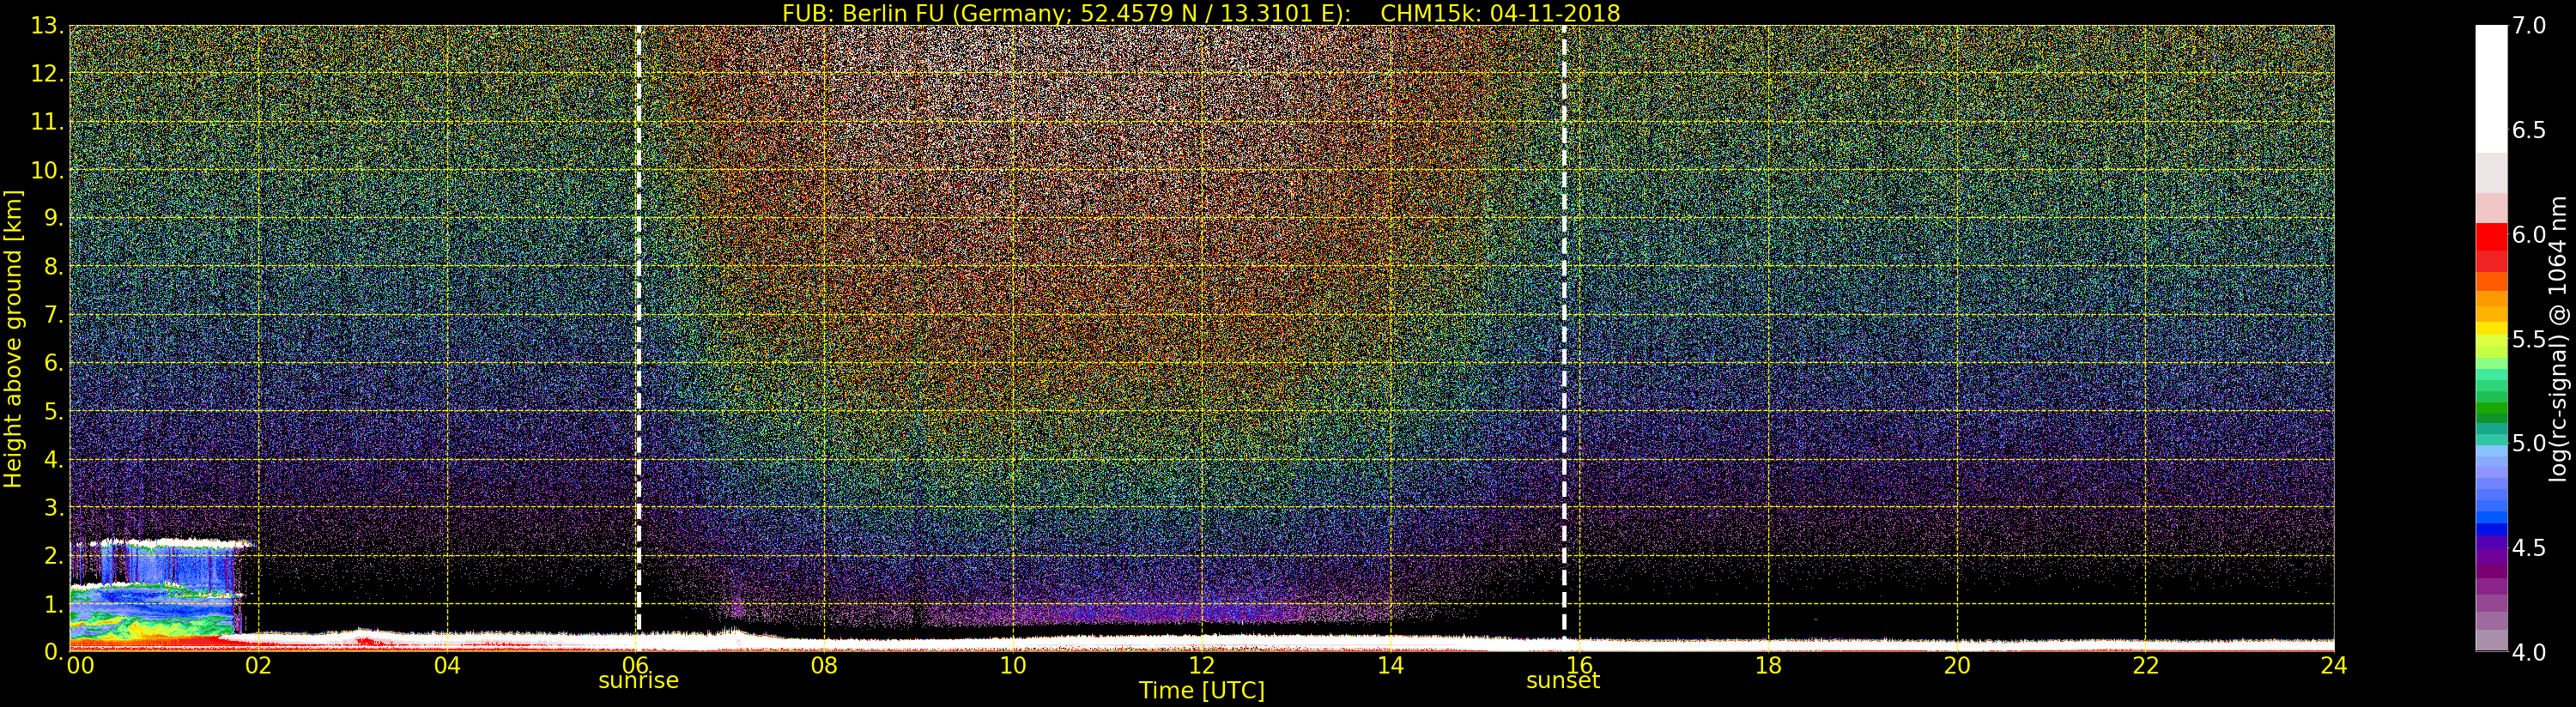Screen dimensions: 2576x707
Task: Click the height axis tick '5.'
Action: point(54,411)
